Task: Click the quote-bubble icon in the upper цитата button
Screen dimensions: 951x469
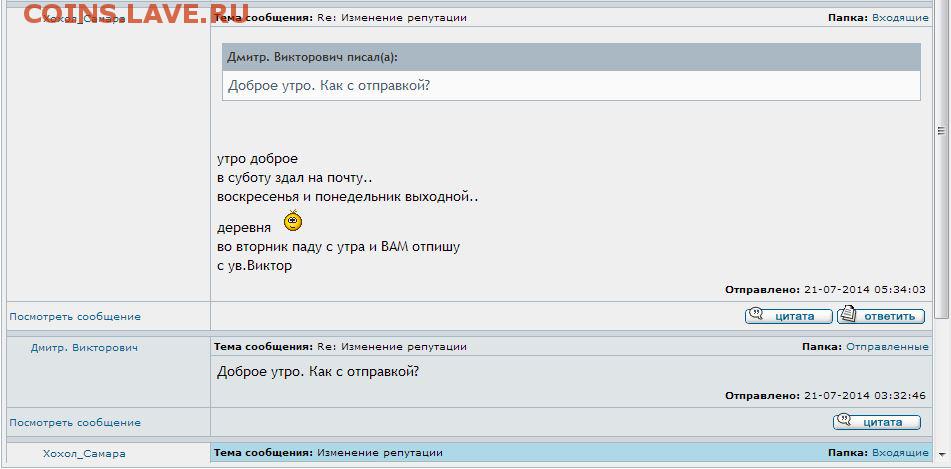Action: pyautogui.click(x=756, y=314)
